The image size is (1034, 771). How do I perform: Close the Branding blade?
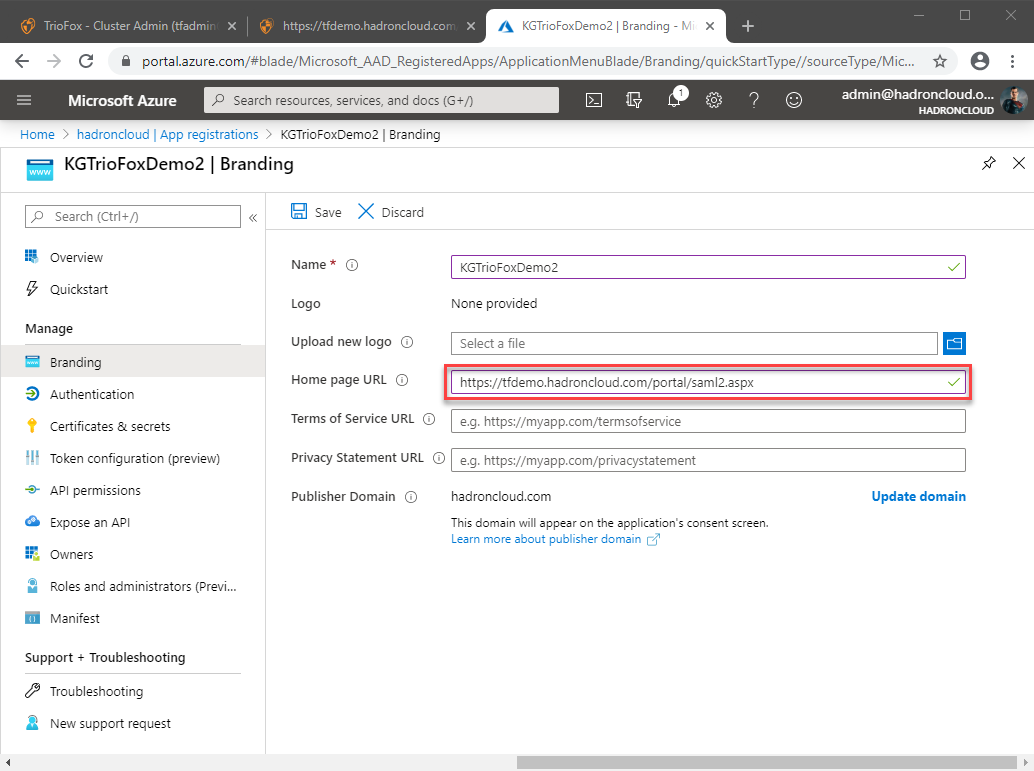point(1019,163)
